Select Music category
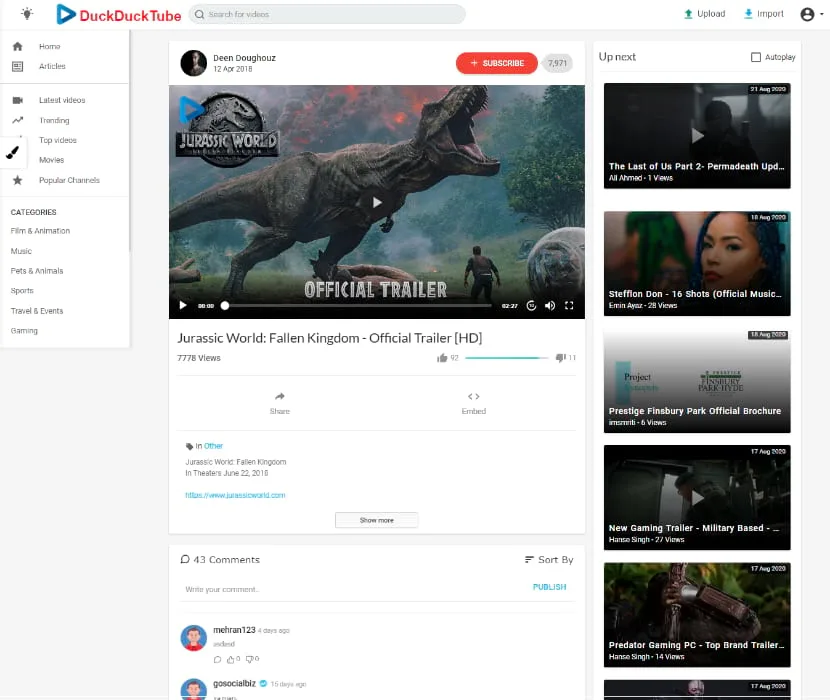The height and width of the screenshot is (700, 830). pos(21,251)
